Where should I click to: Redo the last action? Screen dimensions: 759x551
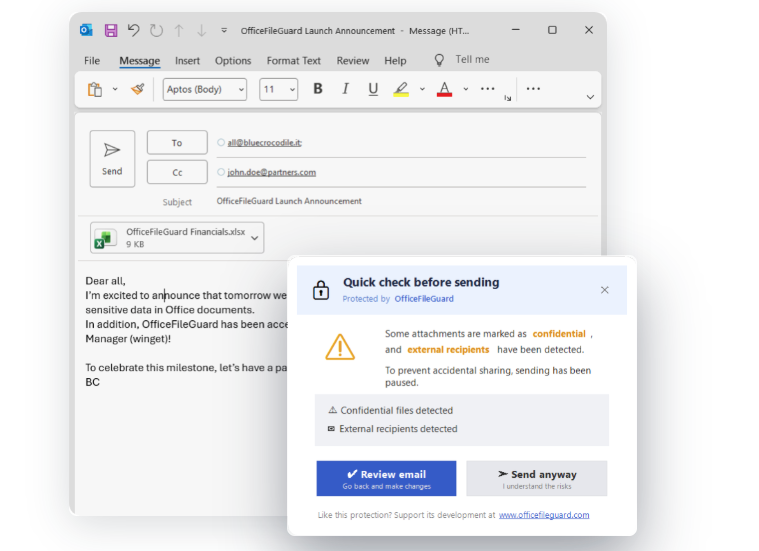point(156,31)
